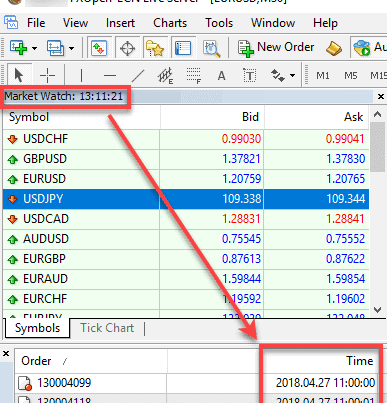Expand the Profiles dropdown arrow
Image resolution: width=387 pixels, height=403 pixels.
click(71, 48)
